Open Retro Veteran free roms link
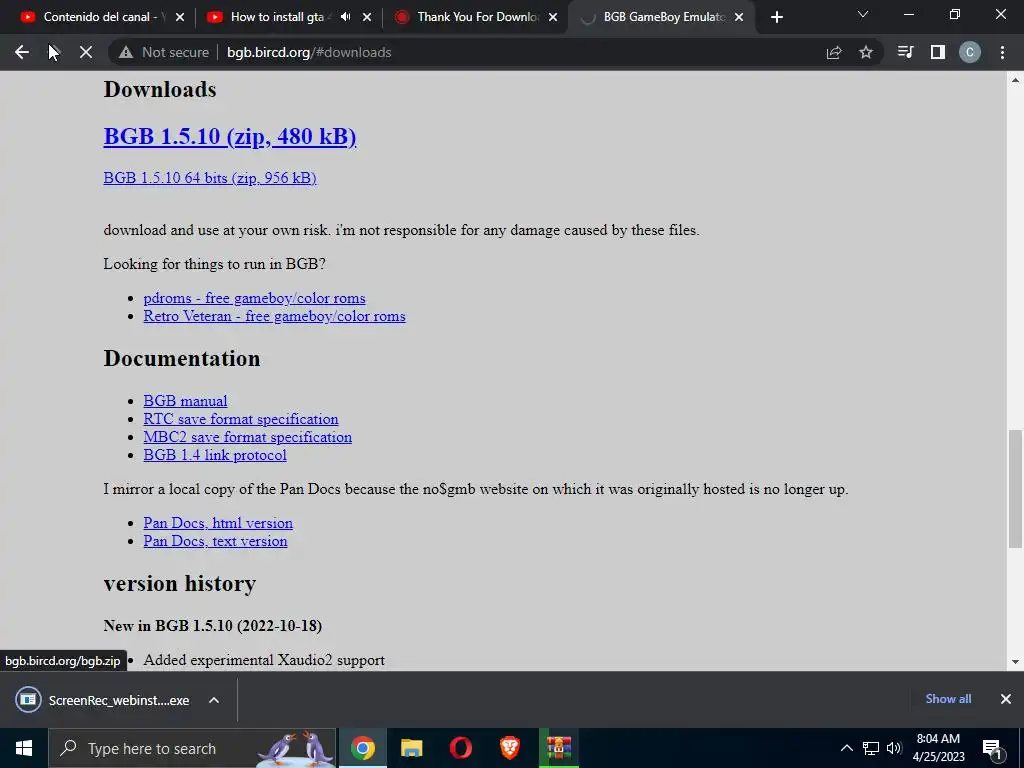The height and width of the screenshot is (768, 1024). pos(274,317)
